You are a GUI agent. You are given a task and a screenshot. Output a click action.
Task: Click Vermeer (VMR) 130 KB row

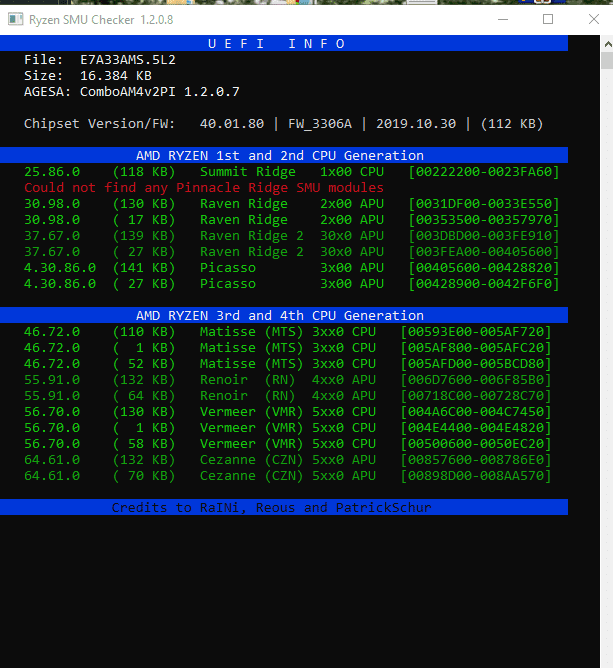pyautogui.click(x=288, y=412)
